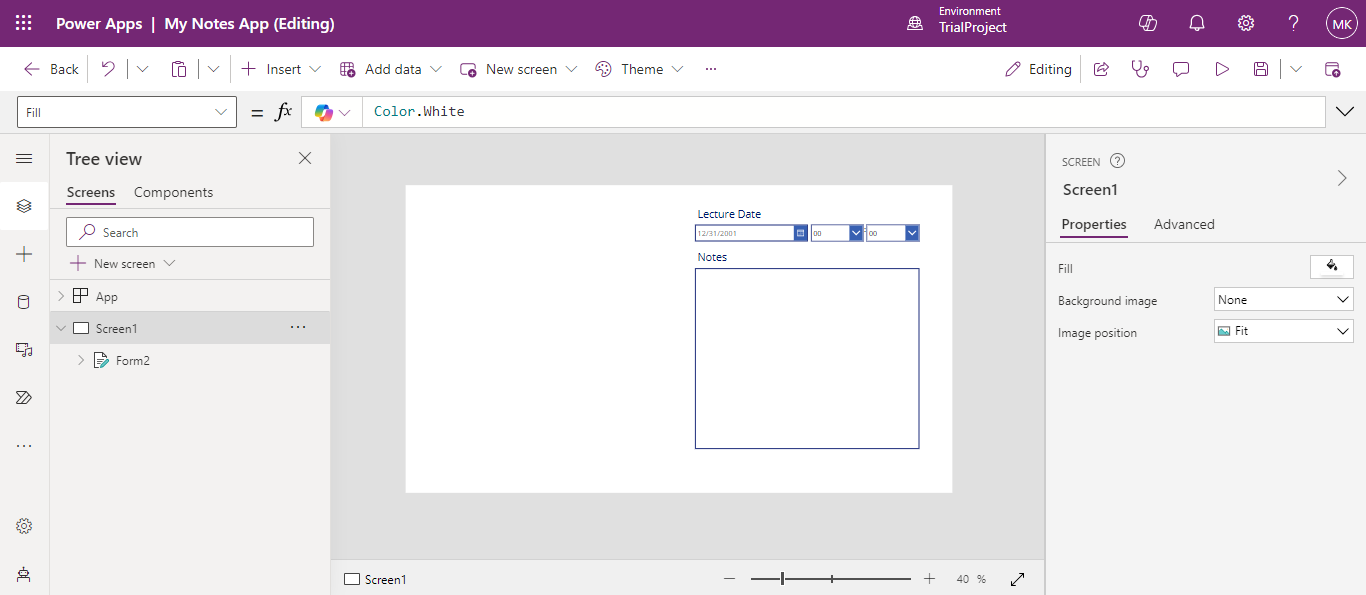Open the Settings gear in top bar
Viewport: 1366px width, 595px height.
1246,24
